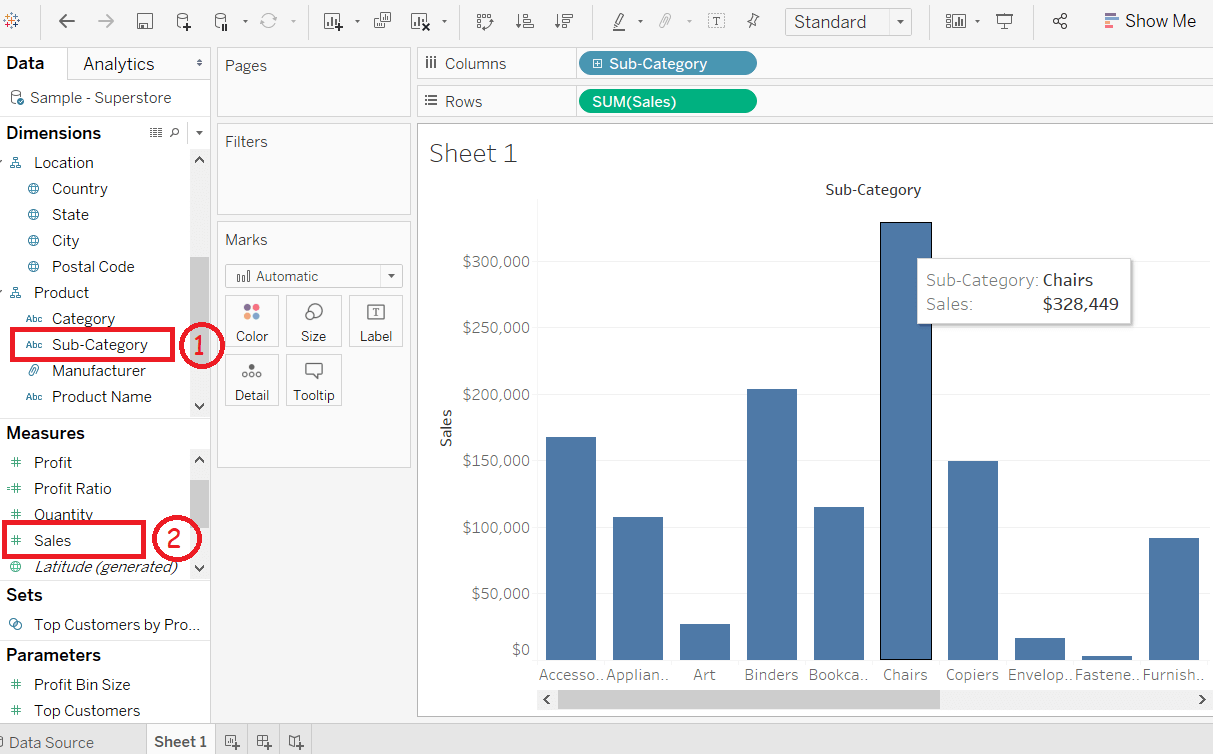Click the group members paperclip icon
The width and height of the screenshot is (1213, 754).
pos(665,21)
